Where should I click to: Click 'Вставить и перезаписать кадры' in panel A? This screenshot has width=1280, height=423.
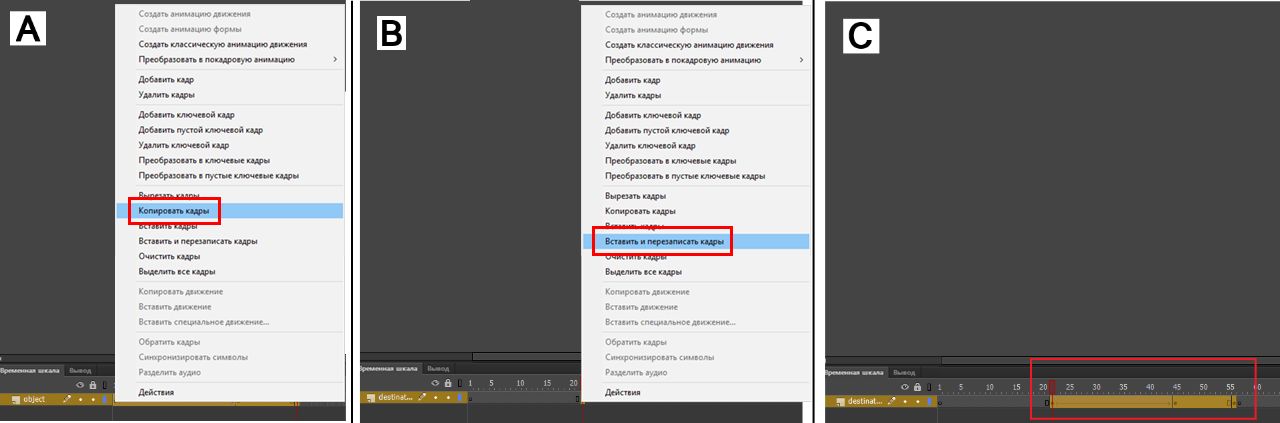[x=198, y=241]
